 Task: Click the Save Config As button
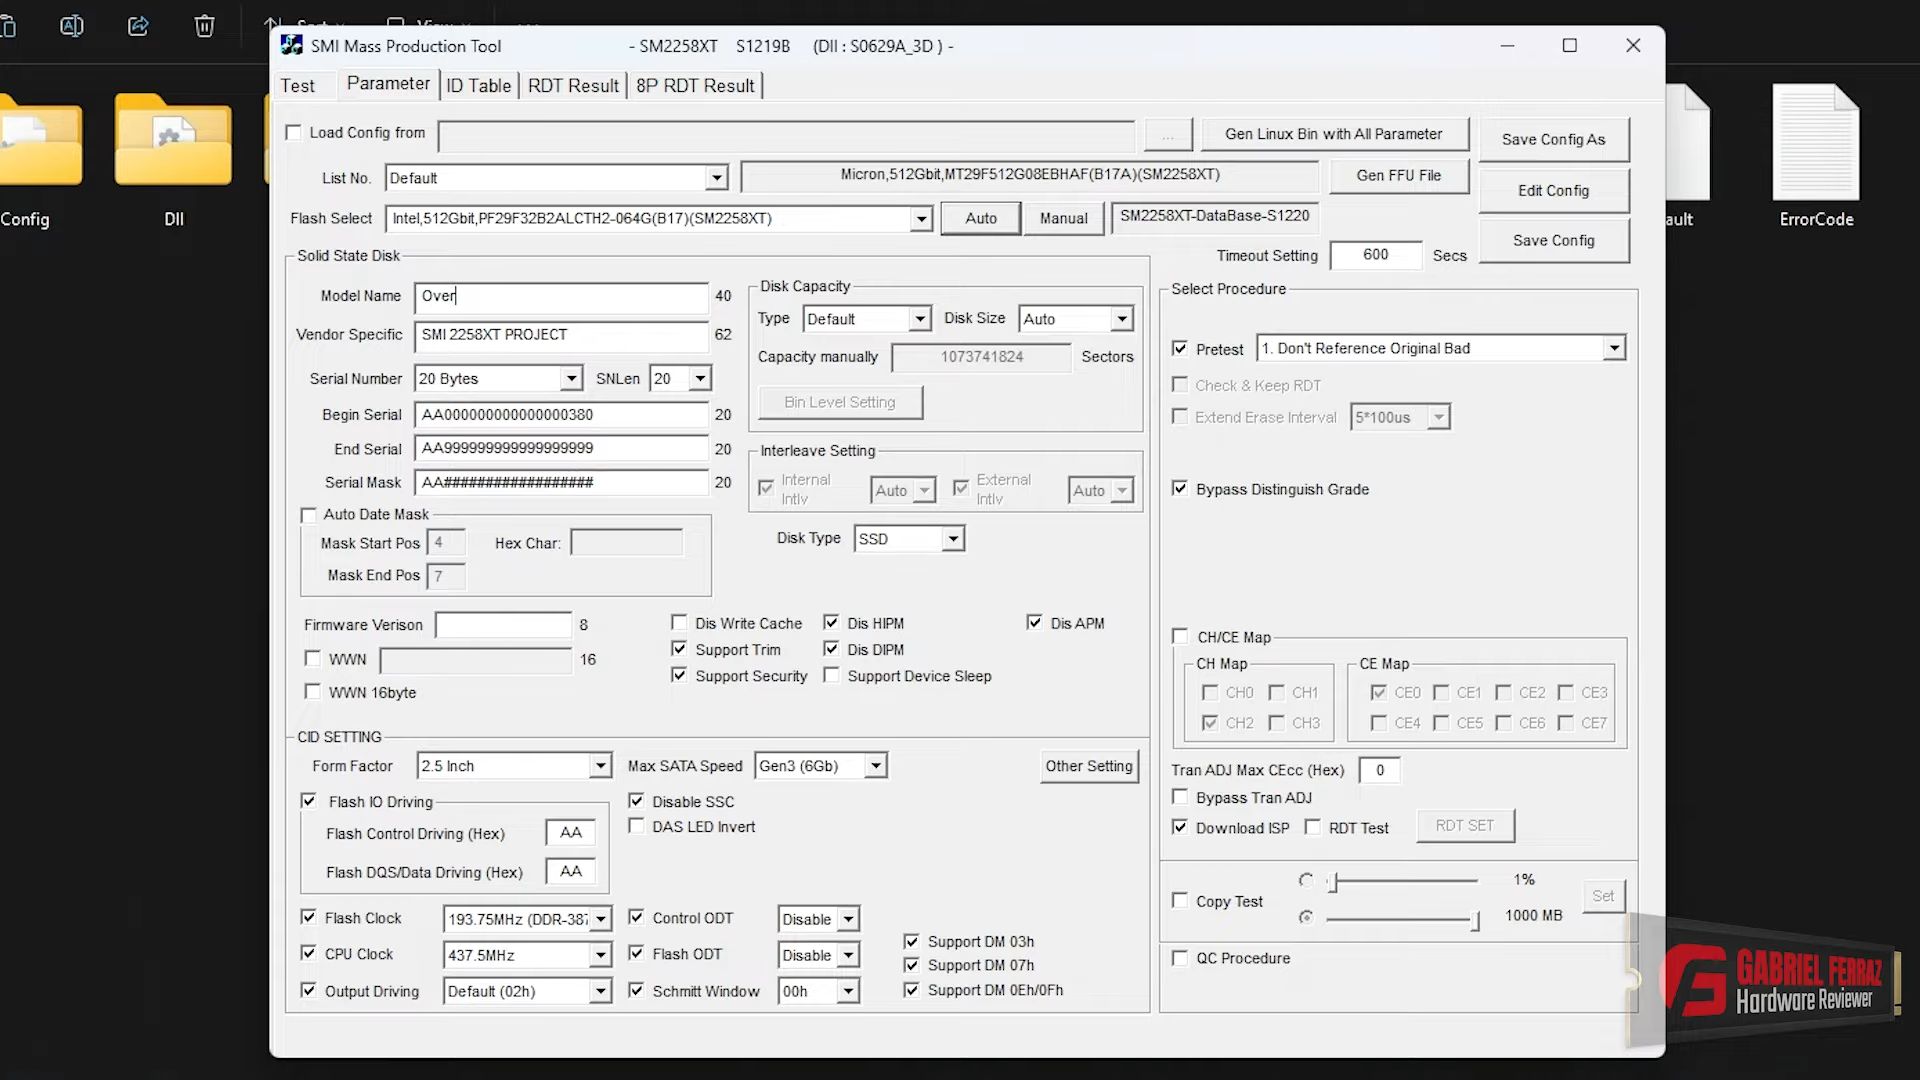click(x=1553, y=140)
